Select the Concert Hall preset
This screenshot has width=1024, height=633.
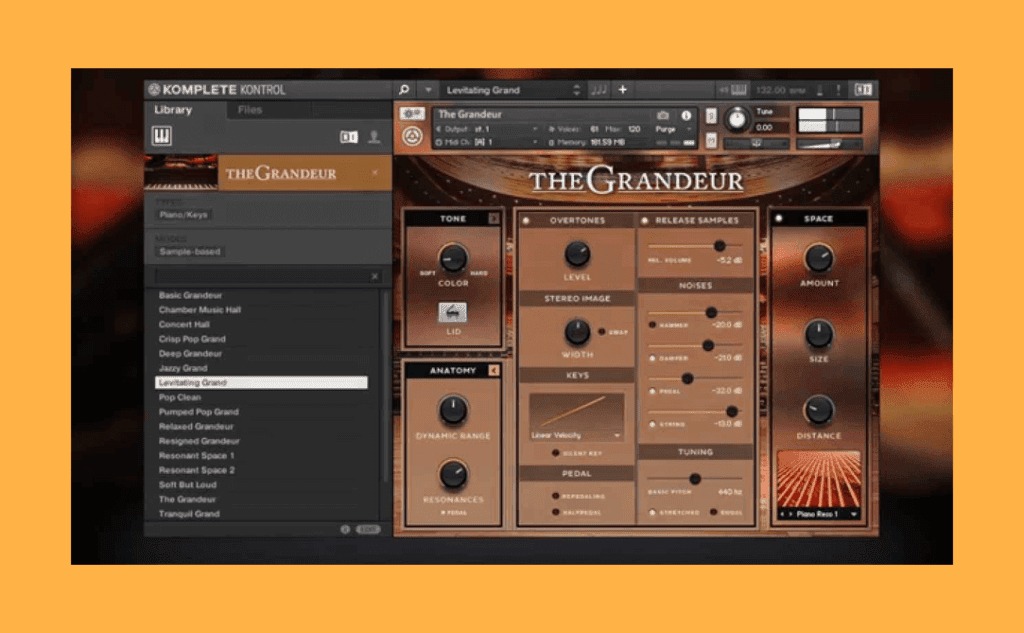click(x=184, y=324)
